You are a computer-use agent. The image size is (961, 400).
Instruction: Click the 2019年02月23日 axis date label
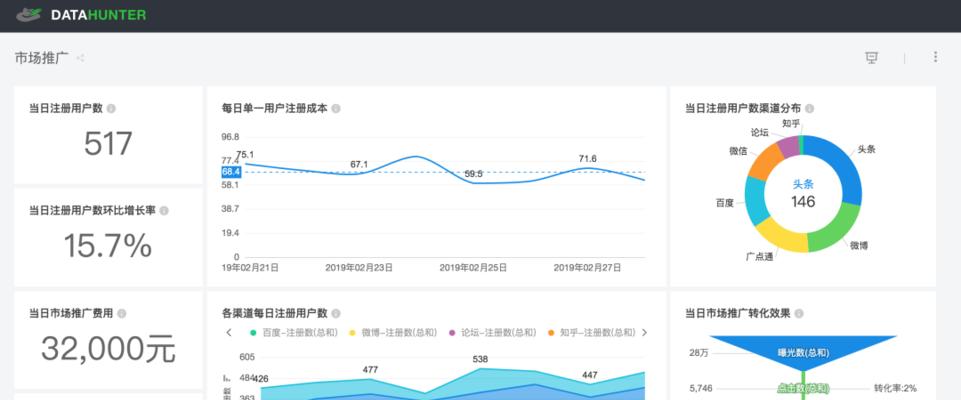[x=359, y=268]
